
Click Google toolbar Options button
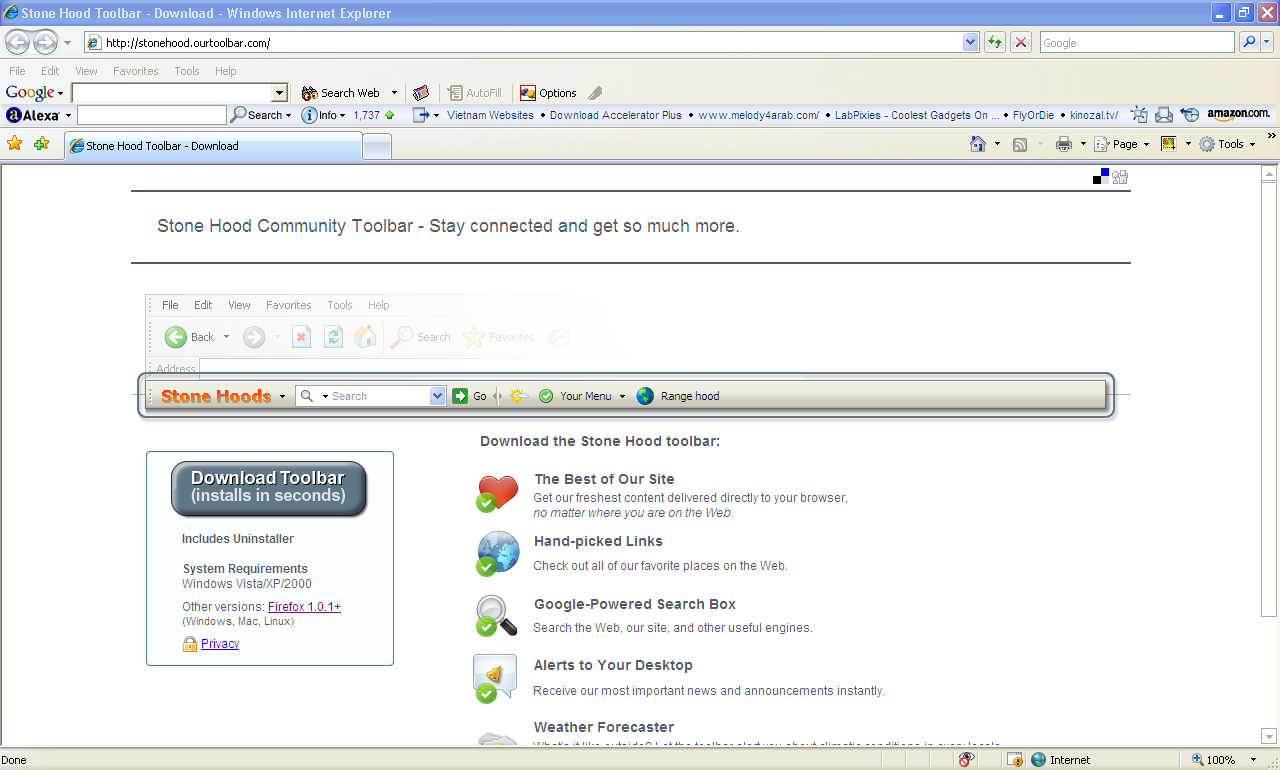coord(548,93)
